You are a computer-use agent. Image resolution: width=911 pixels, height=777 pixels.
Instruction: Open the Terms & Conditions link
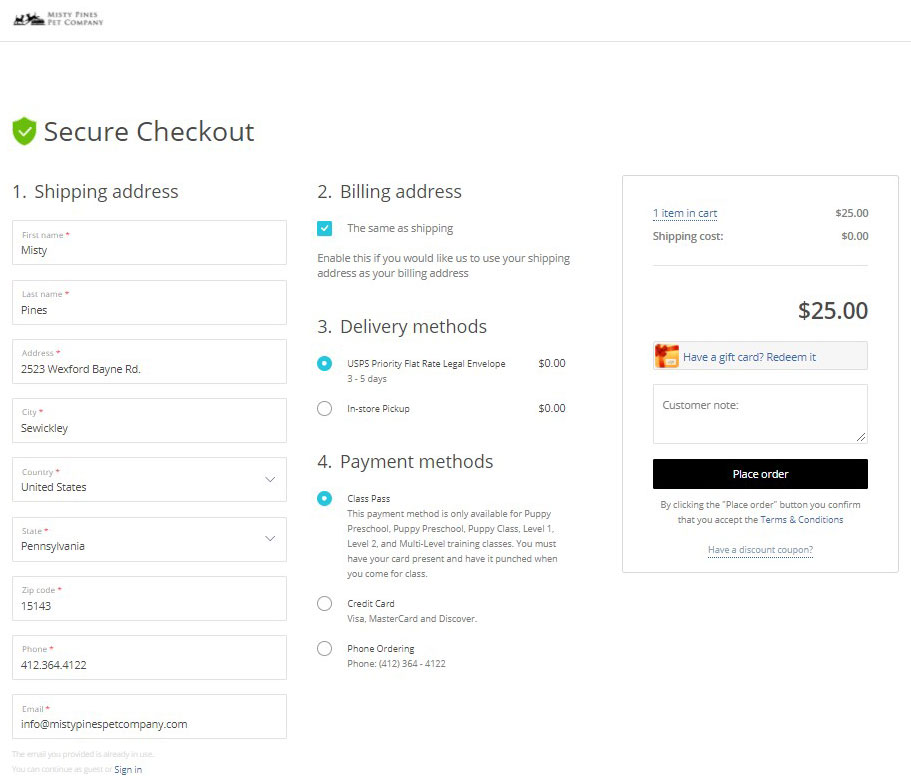click(x=801, y=520)
